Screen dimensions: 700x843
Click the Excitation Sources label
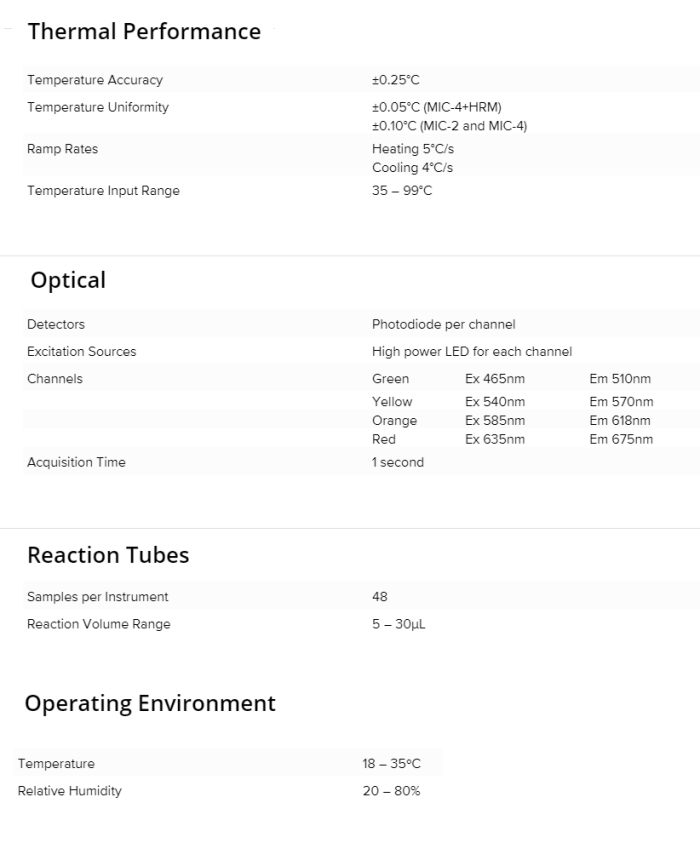[82, 351]
